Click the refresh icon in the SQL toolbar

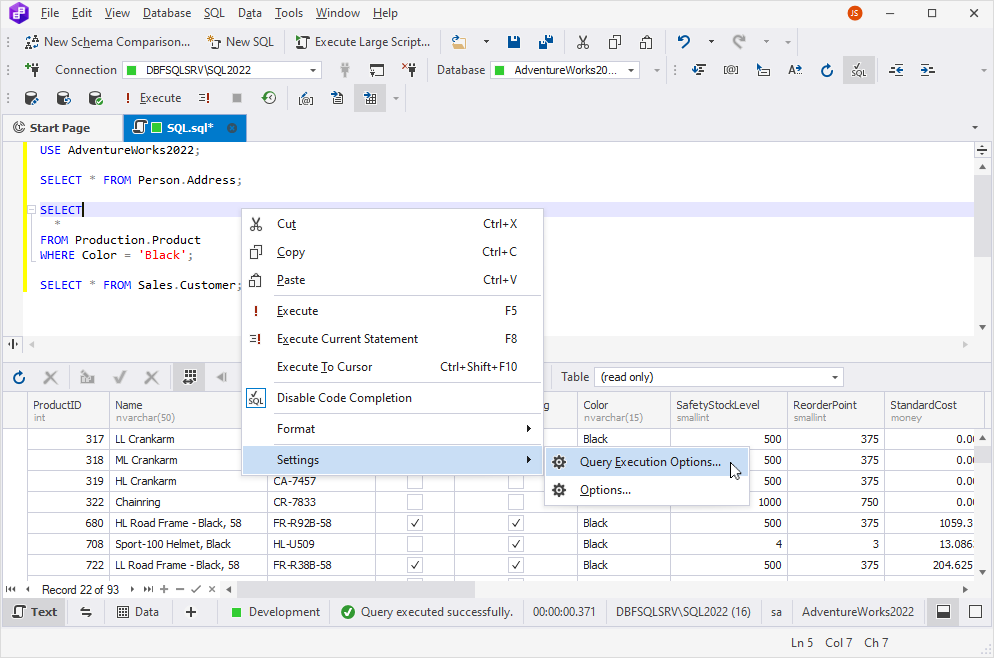click(827, 70)
